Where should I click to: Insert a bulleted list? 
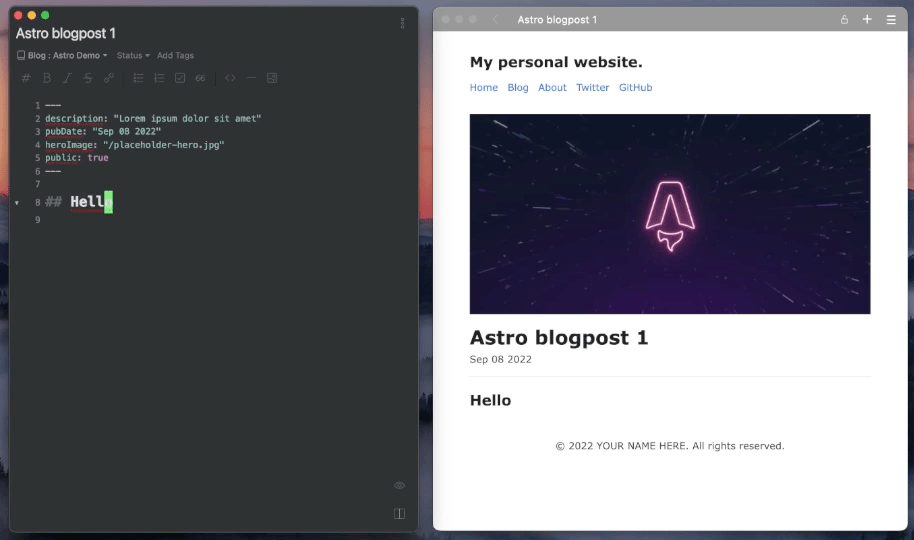tap(138, 78)
